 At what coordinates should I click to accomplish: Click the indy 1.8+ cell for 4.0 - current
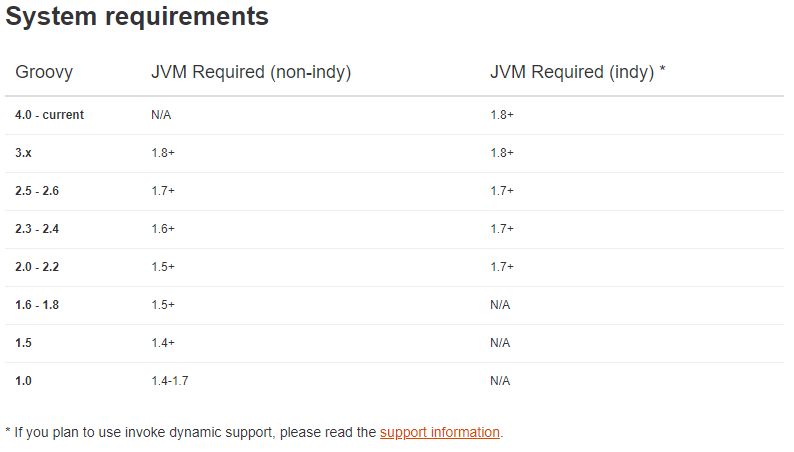click(502, 115)
